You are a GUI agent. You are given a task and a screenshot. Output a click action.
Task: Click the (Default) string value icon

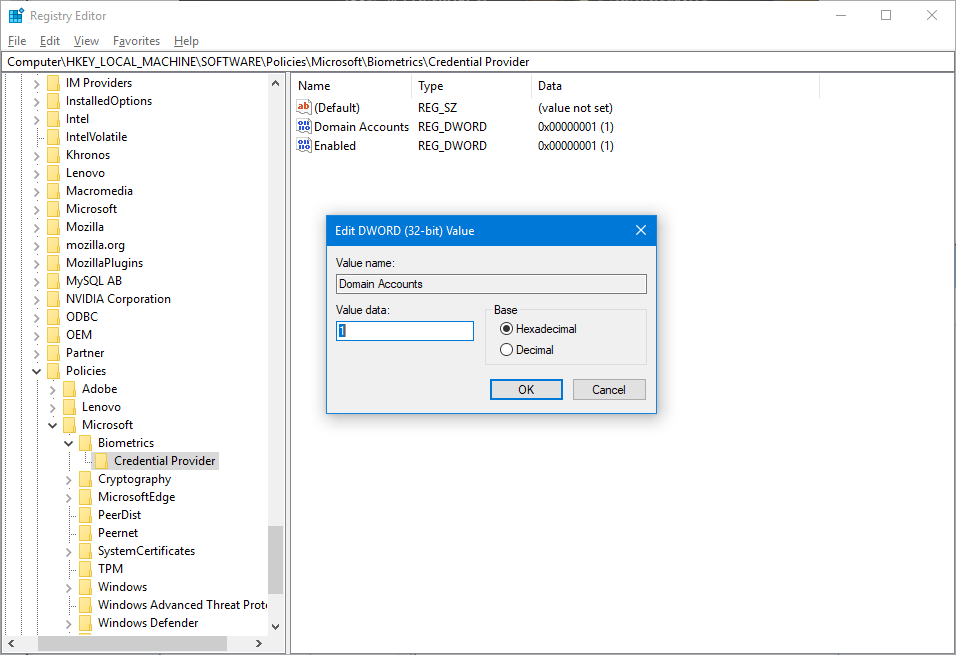[304, 107]
